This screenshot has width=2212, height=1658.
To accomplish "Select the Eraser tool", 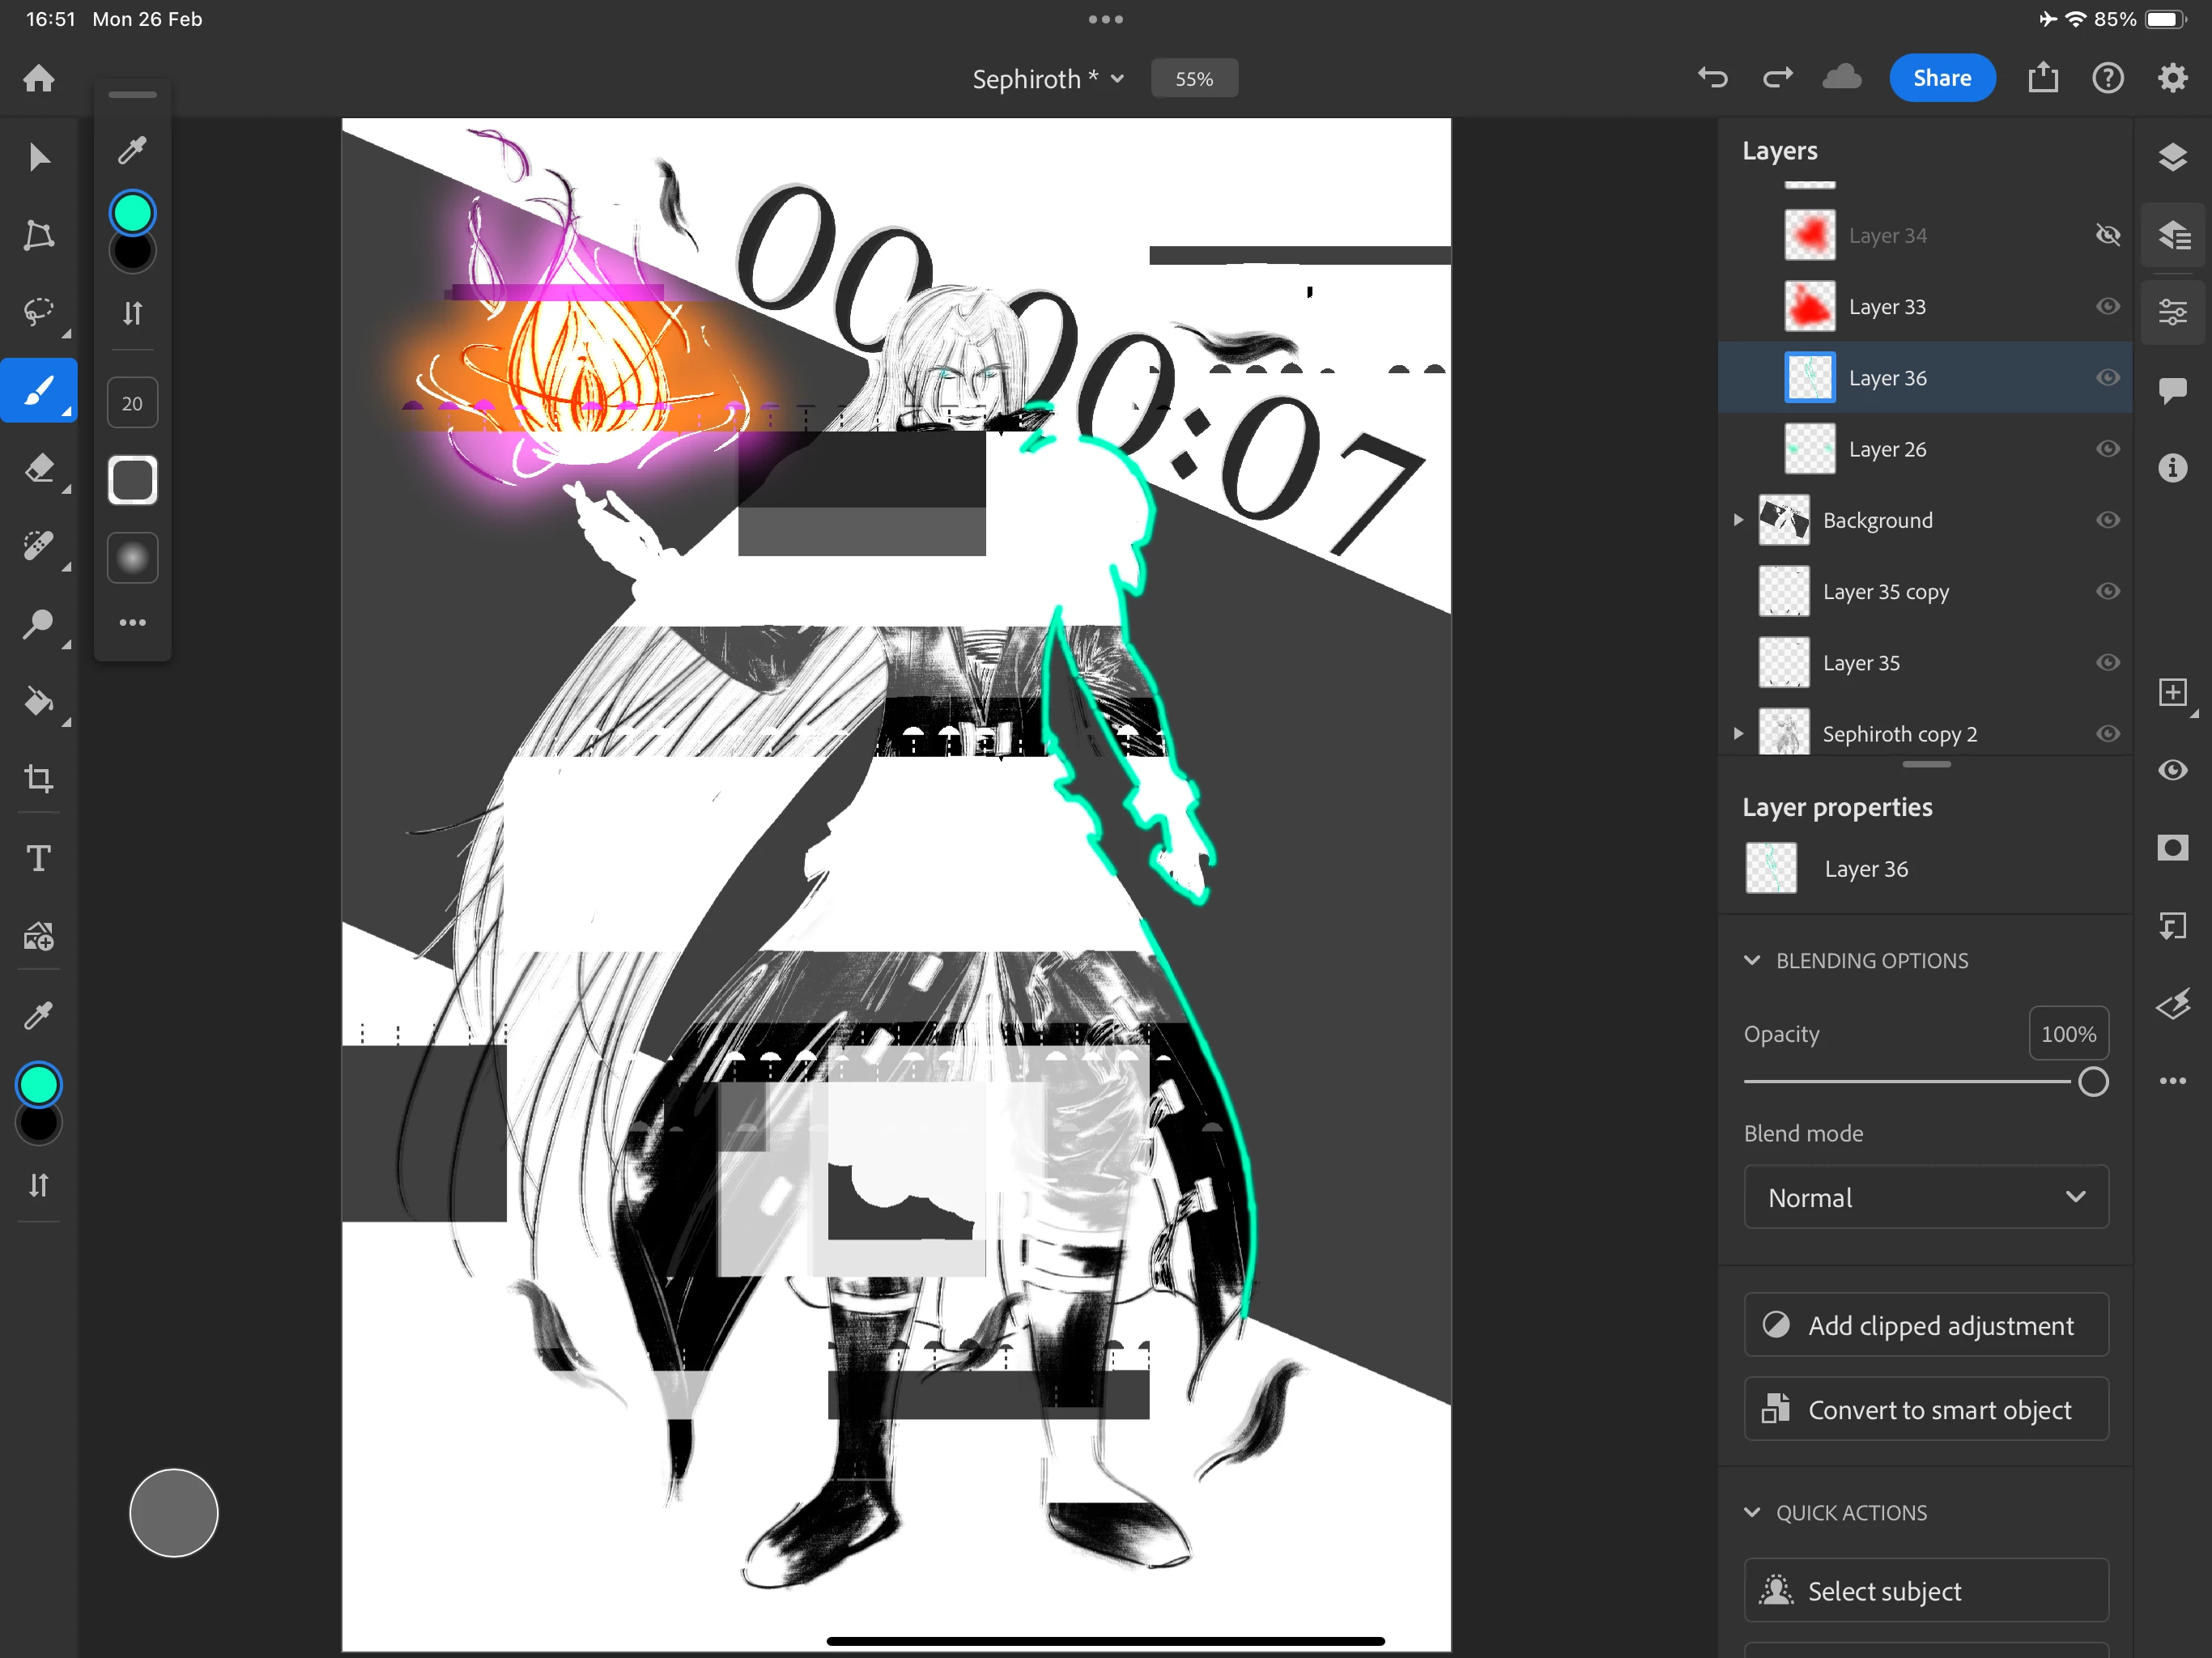I will coord(38,468).
